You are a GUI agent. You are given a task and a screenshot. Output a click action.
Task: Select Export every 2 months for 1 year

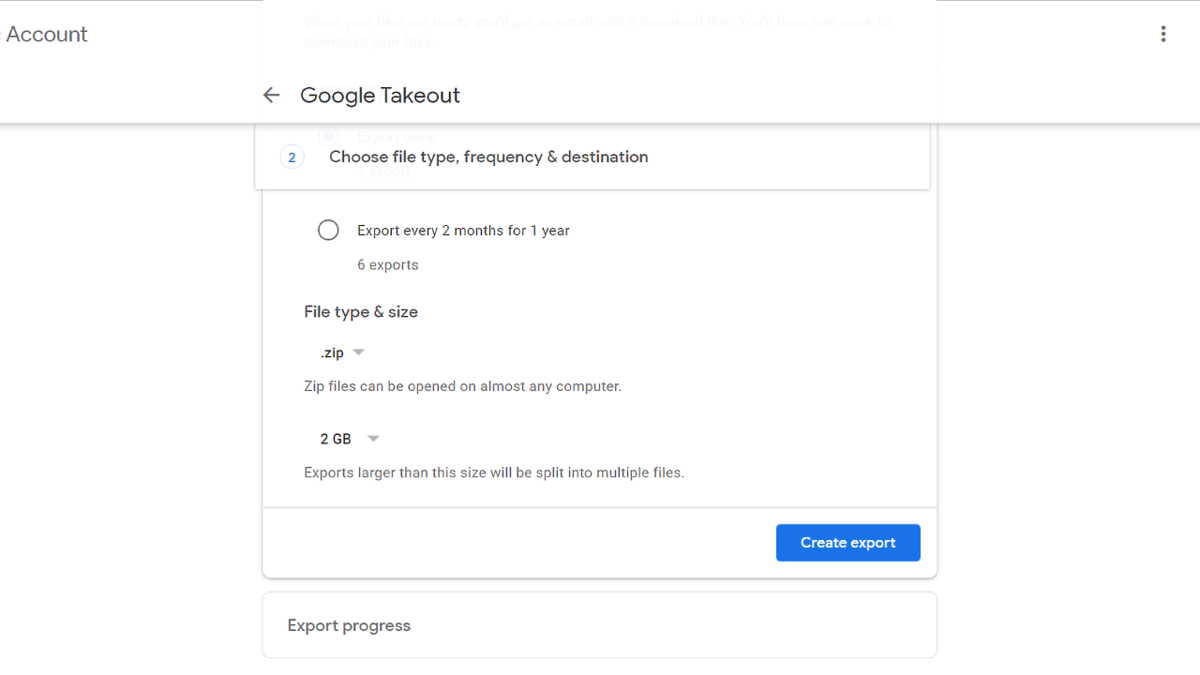(x=328, y=230)
